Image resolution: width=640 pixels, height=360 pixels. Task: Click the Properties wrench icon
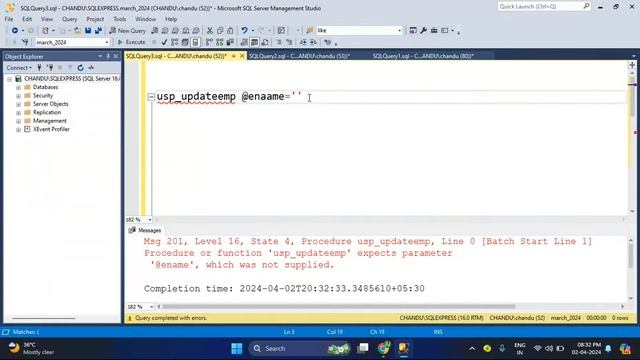423,31
